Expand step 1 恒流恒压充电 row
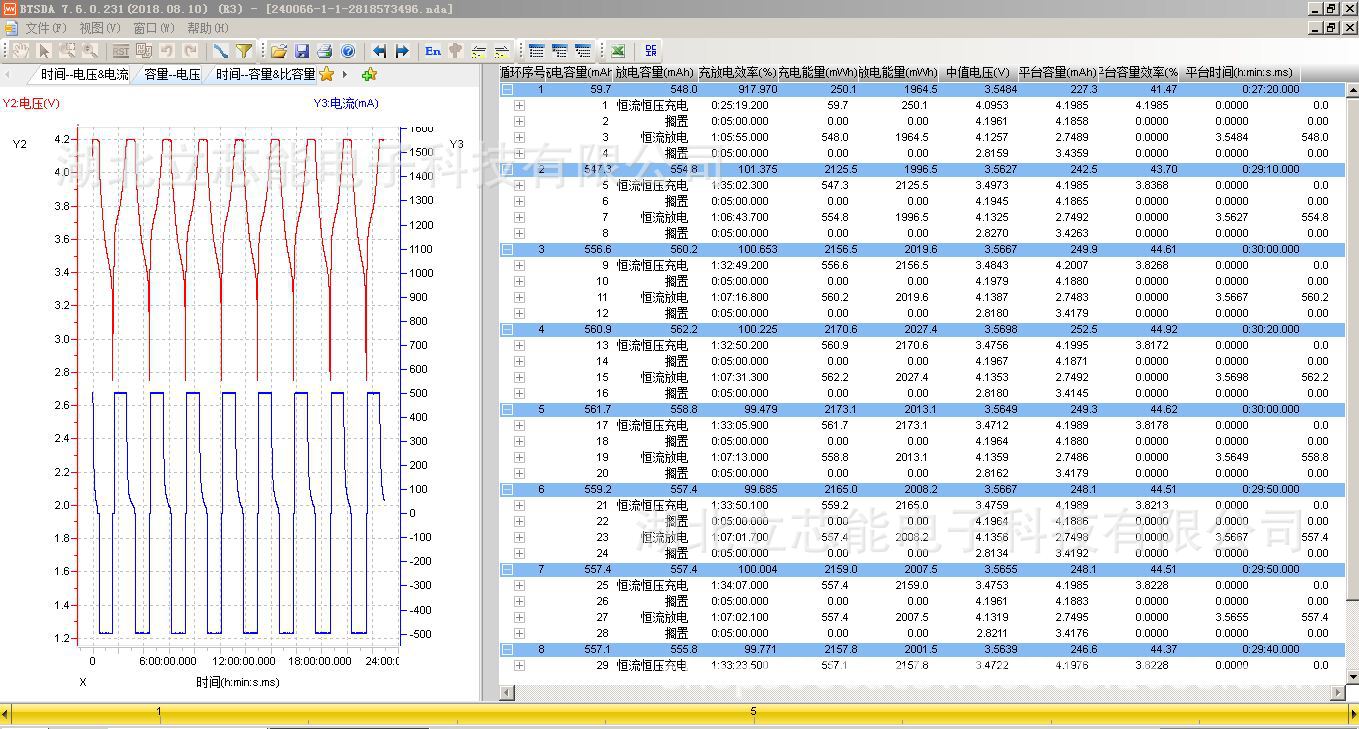1359x729 pixels. tap(519, 105)
